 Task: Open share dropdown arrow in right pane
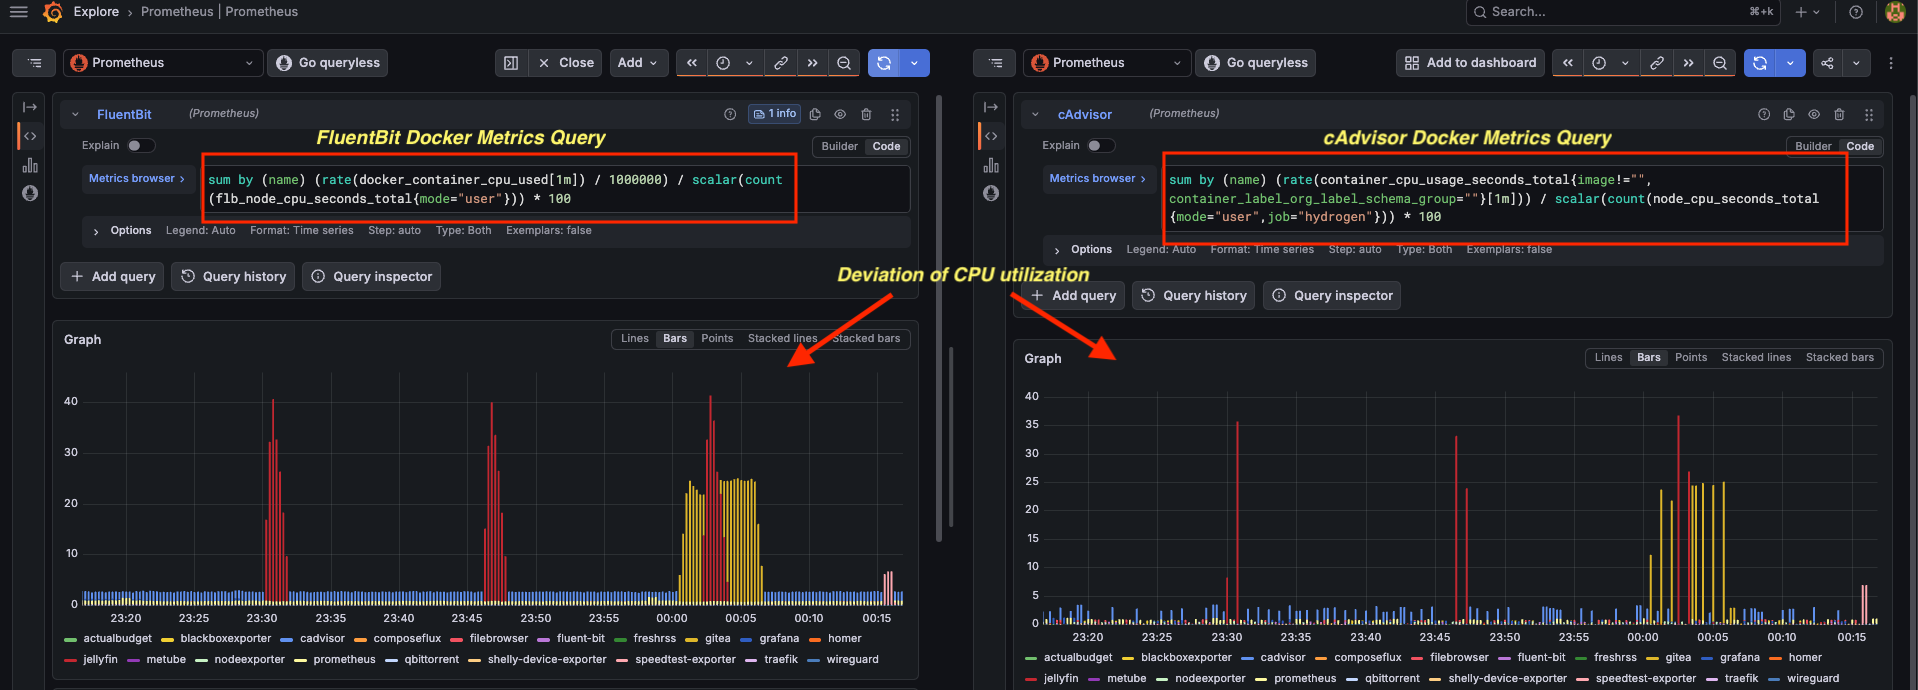[1856, 63]
